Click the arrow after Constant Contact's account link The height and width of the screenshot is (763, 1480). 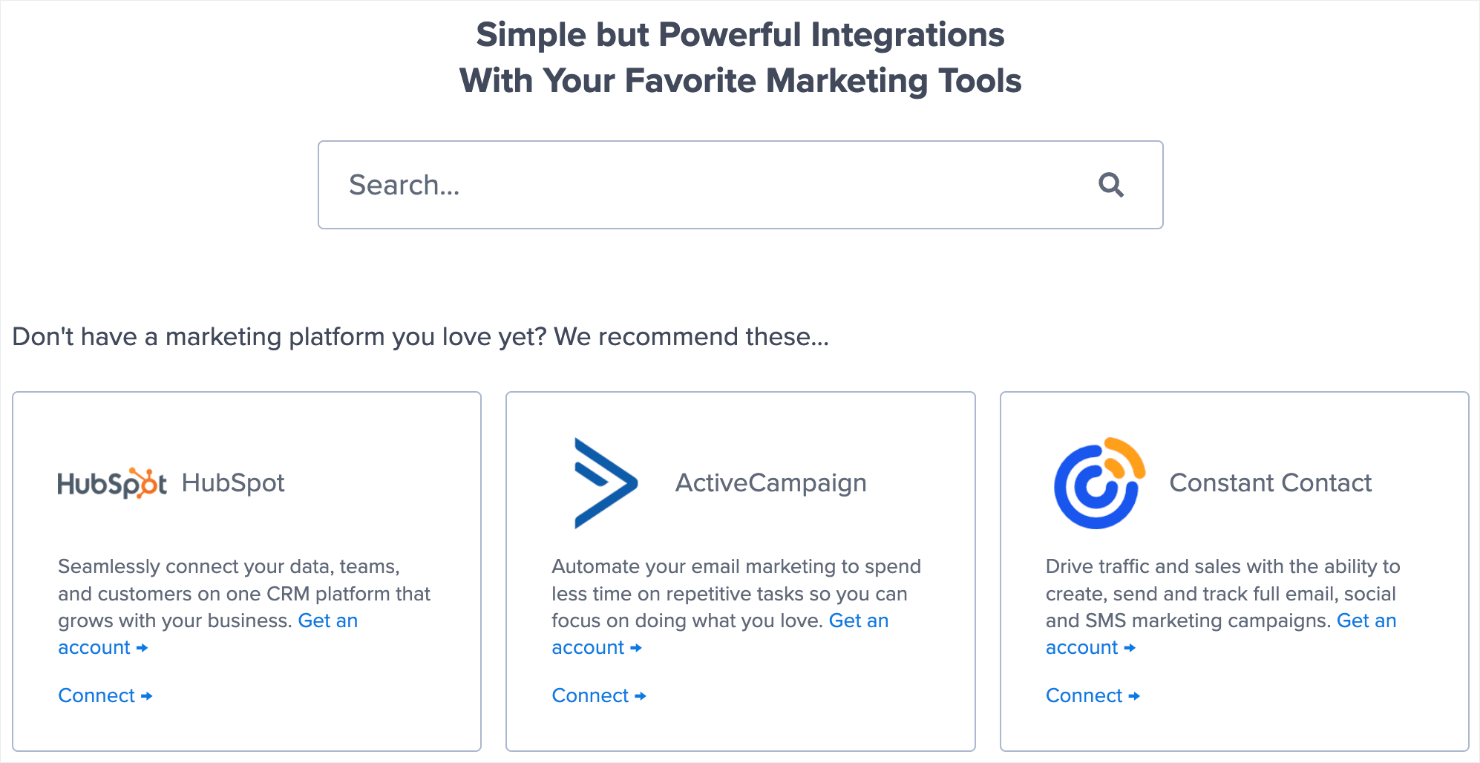coord(1131,648)
